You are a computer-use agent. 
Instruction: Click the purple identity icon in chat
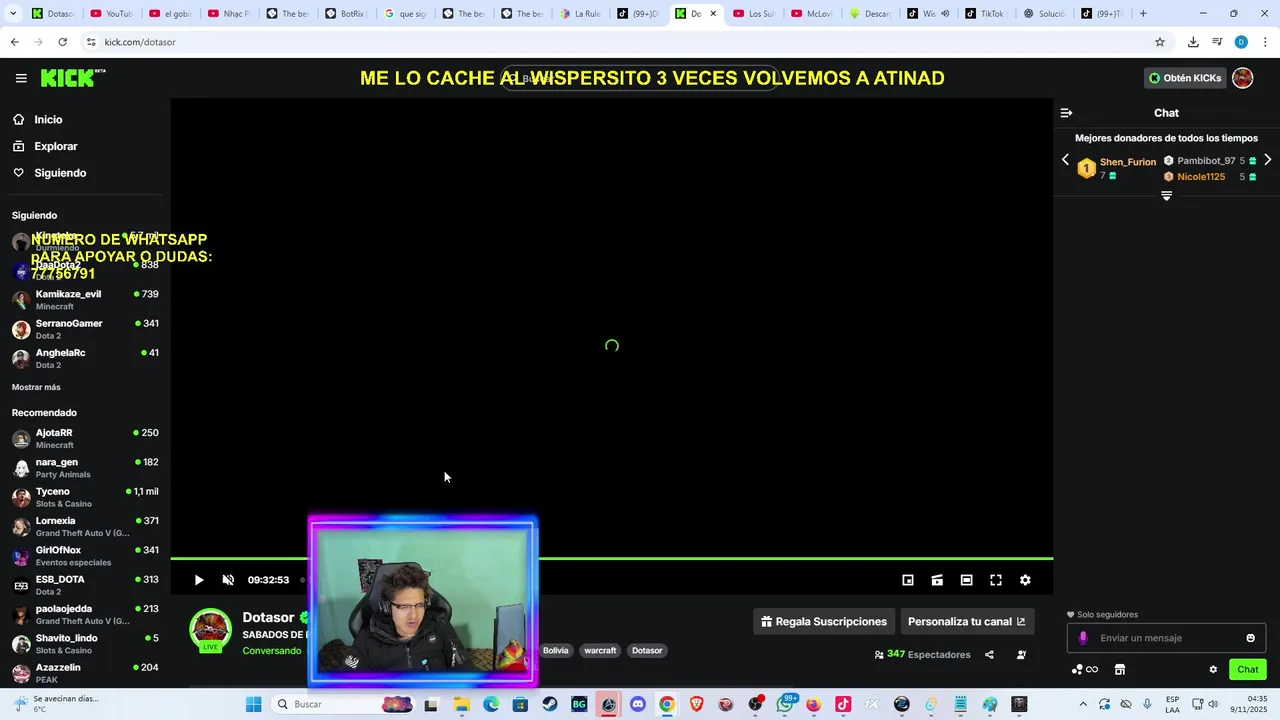(1083, 638)
